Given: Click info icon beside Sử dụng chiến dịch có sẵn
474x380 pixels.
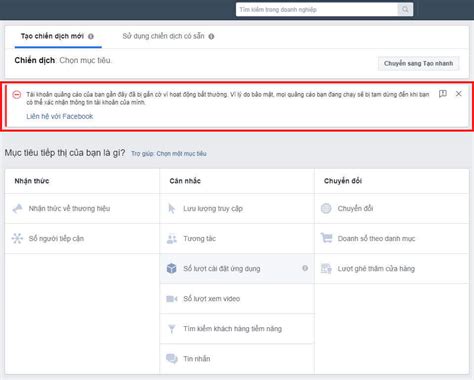Looking at the screenshot, I should (211, 36).
